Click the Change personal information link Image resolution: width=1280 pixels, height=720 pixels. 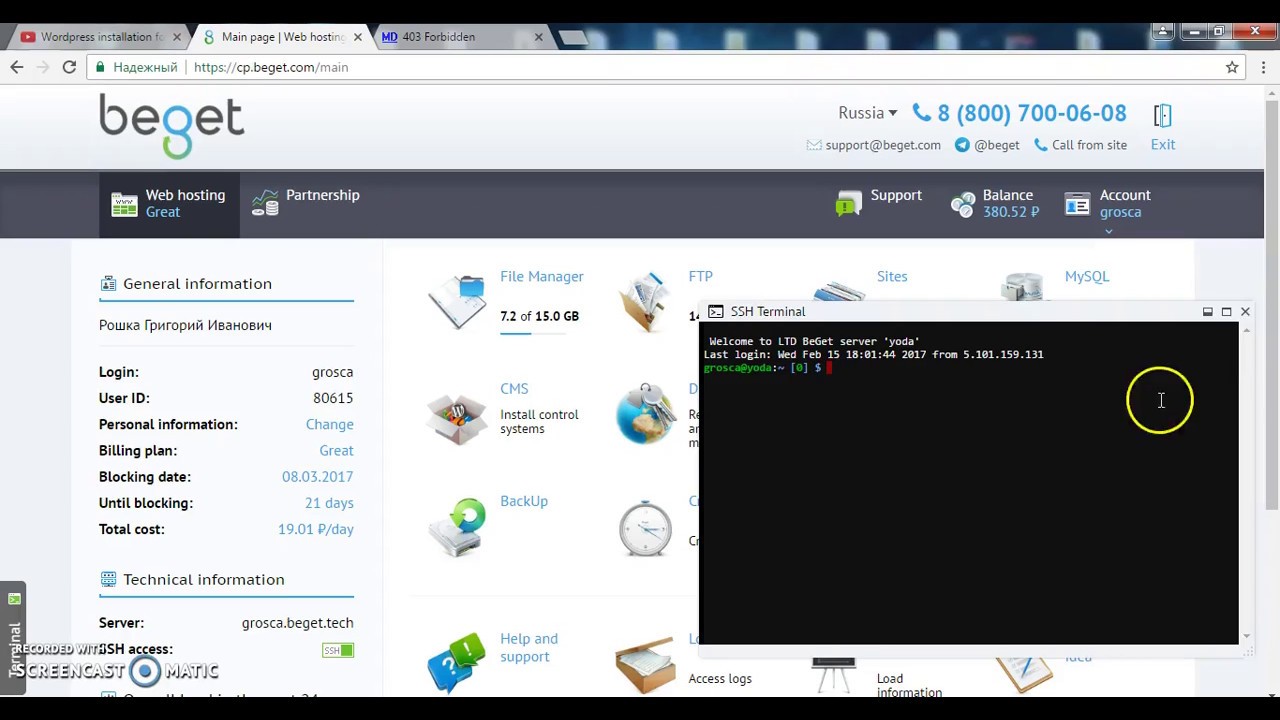[x=329, y=424]
